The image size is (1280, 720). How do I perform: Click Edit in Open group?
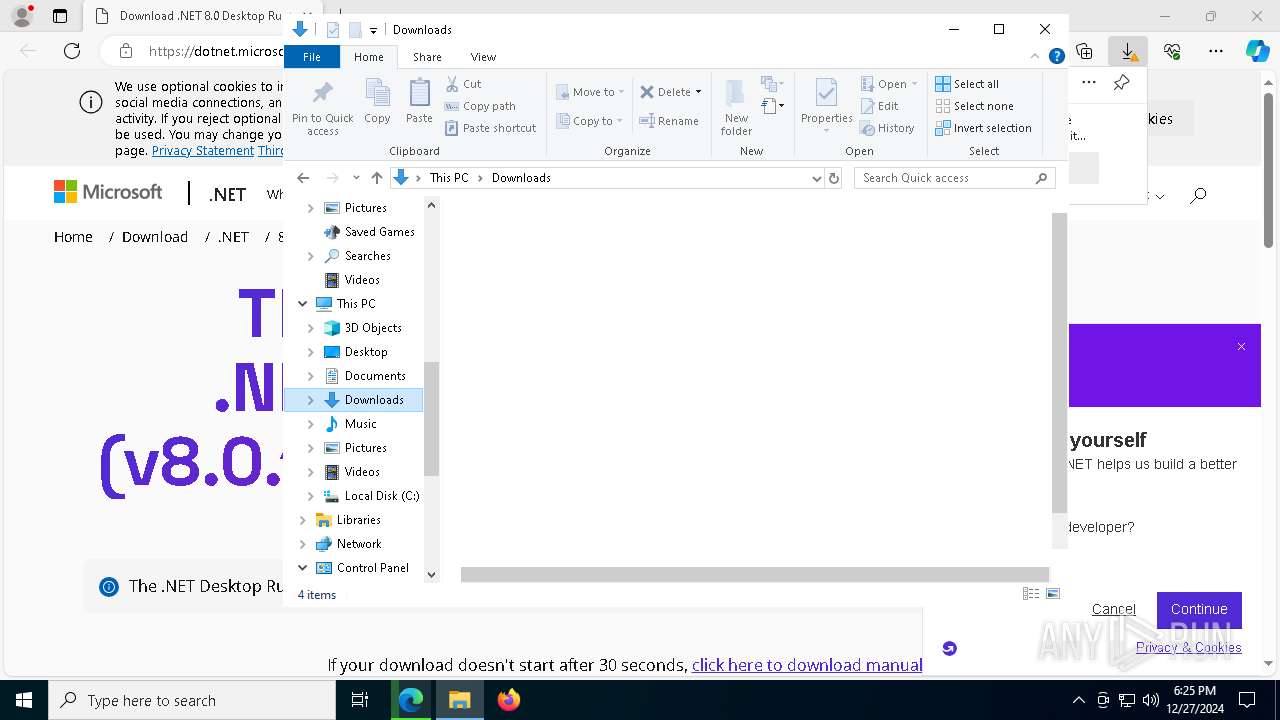pos(879,106)
